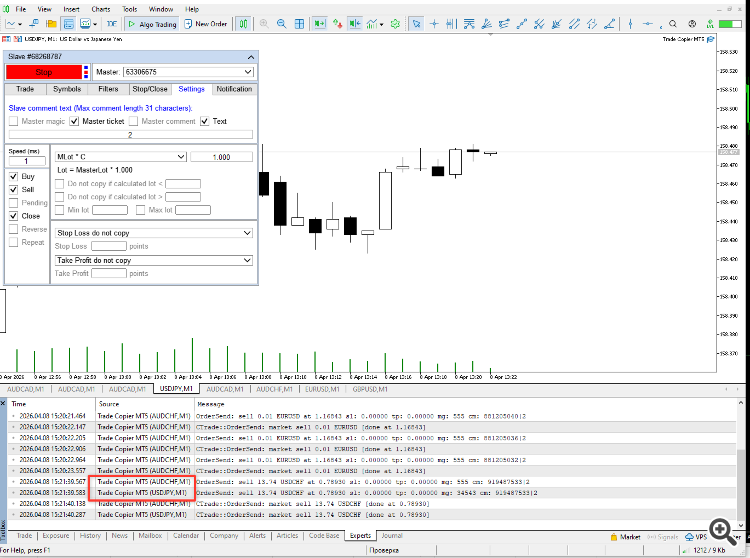Viewport: 750px width, 558px height.
Task: Switch to the Symbols tab
Action: (67, 89)
